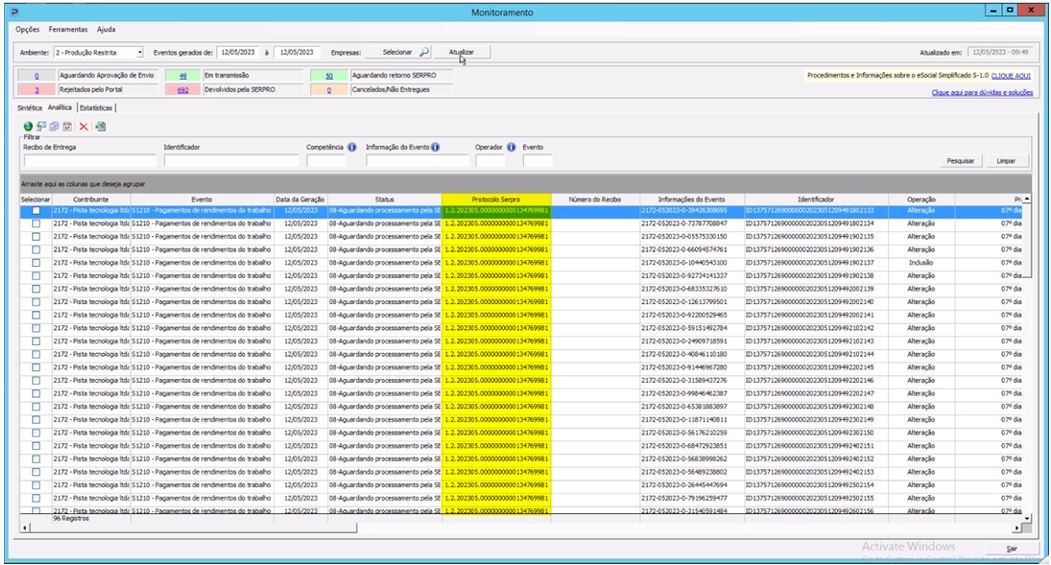Switch to the Estatísticas tab
Image resolution: width=1051 pixels, height=565 pixels.
coord(96,108)
